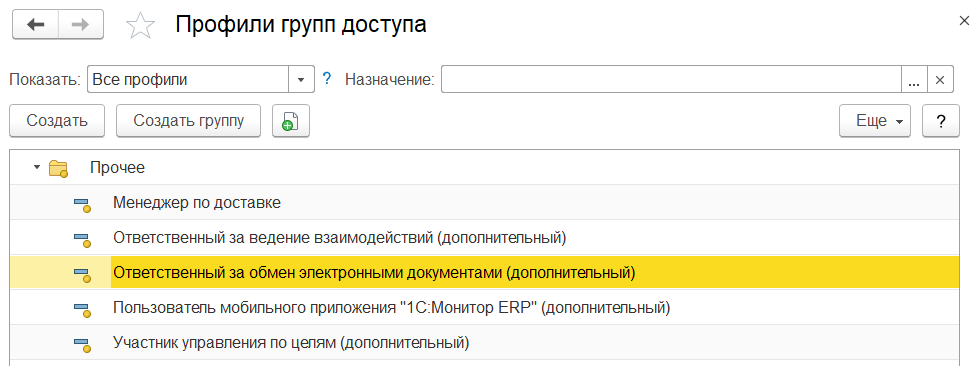Open the Показать dropdown arrow
This screenshot has width=976, height=366.
[301, 80]
